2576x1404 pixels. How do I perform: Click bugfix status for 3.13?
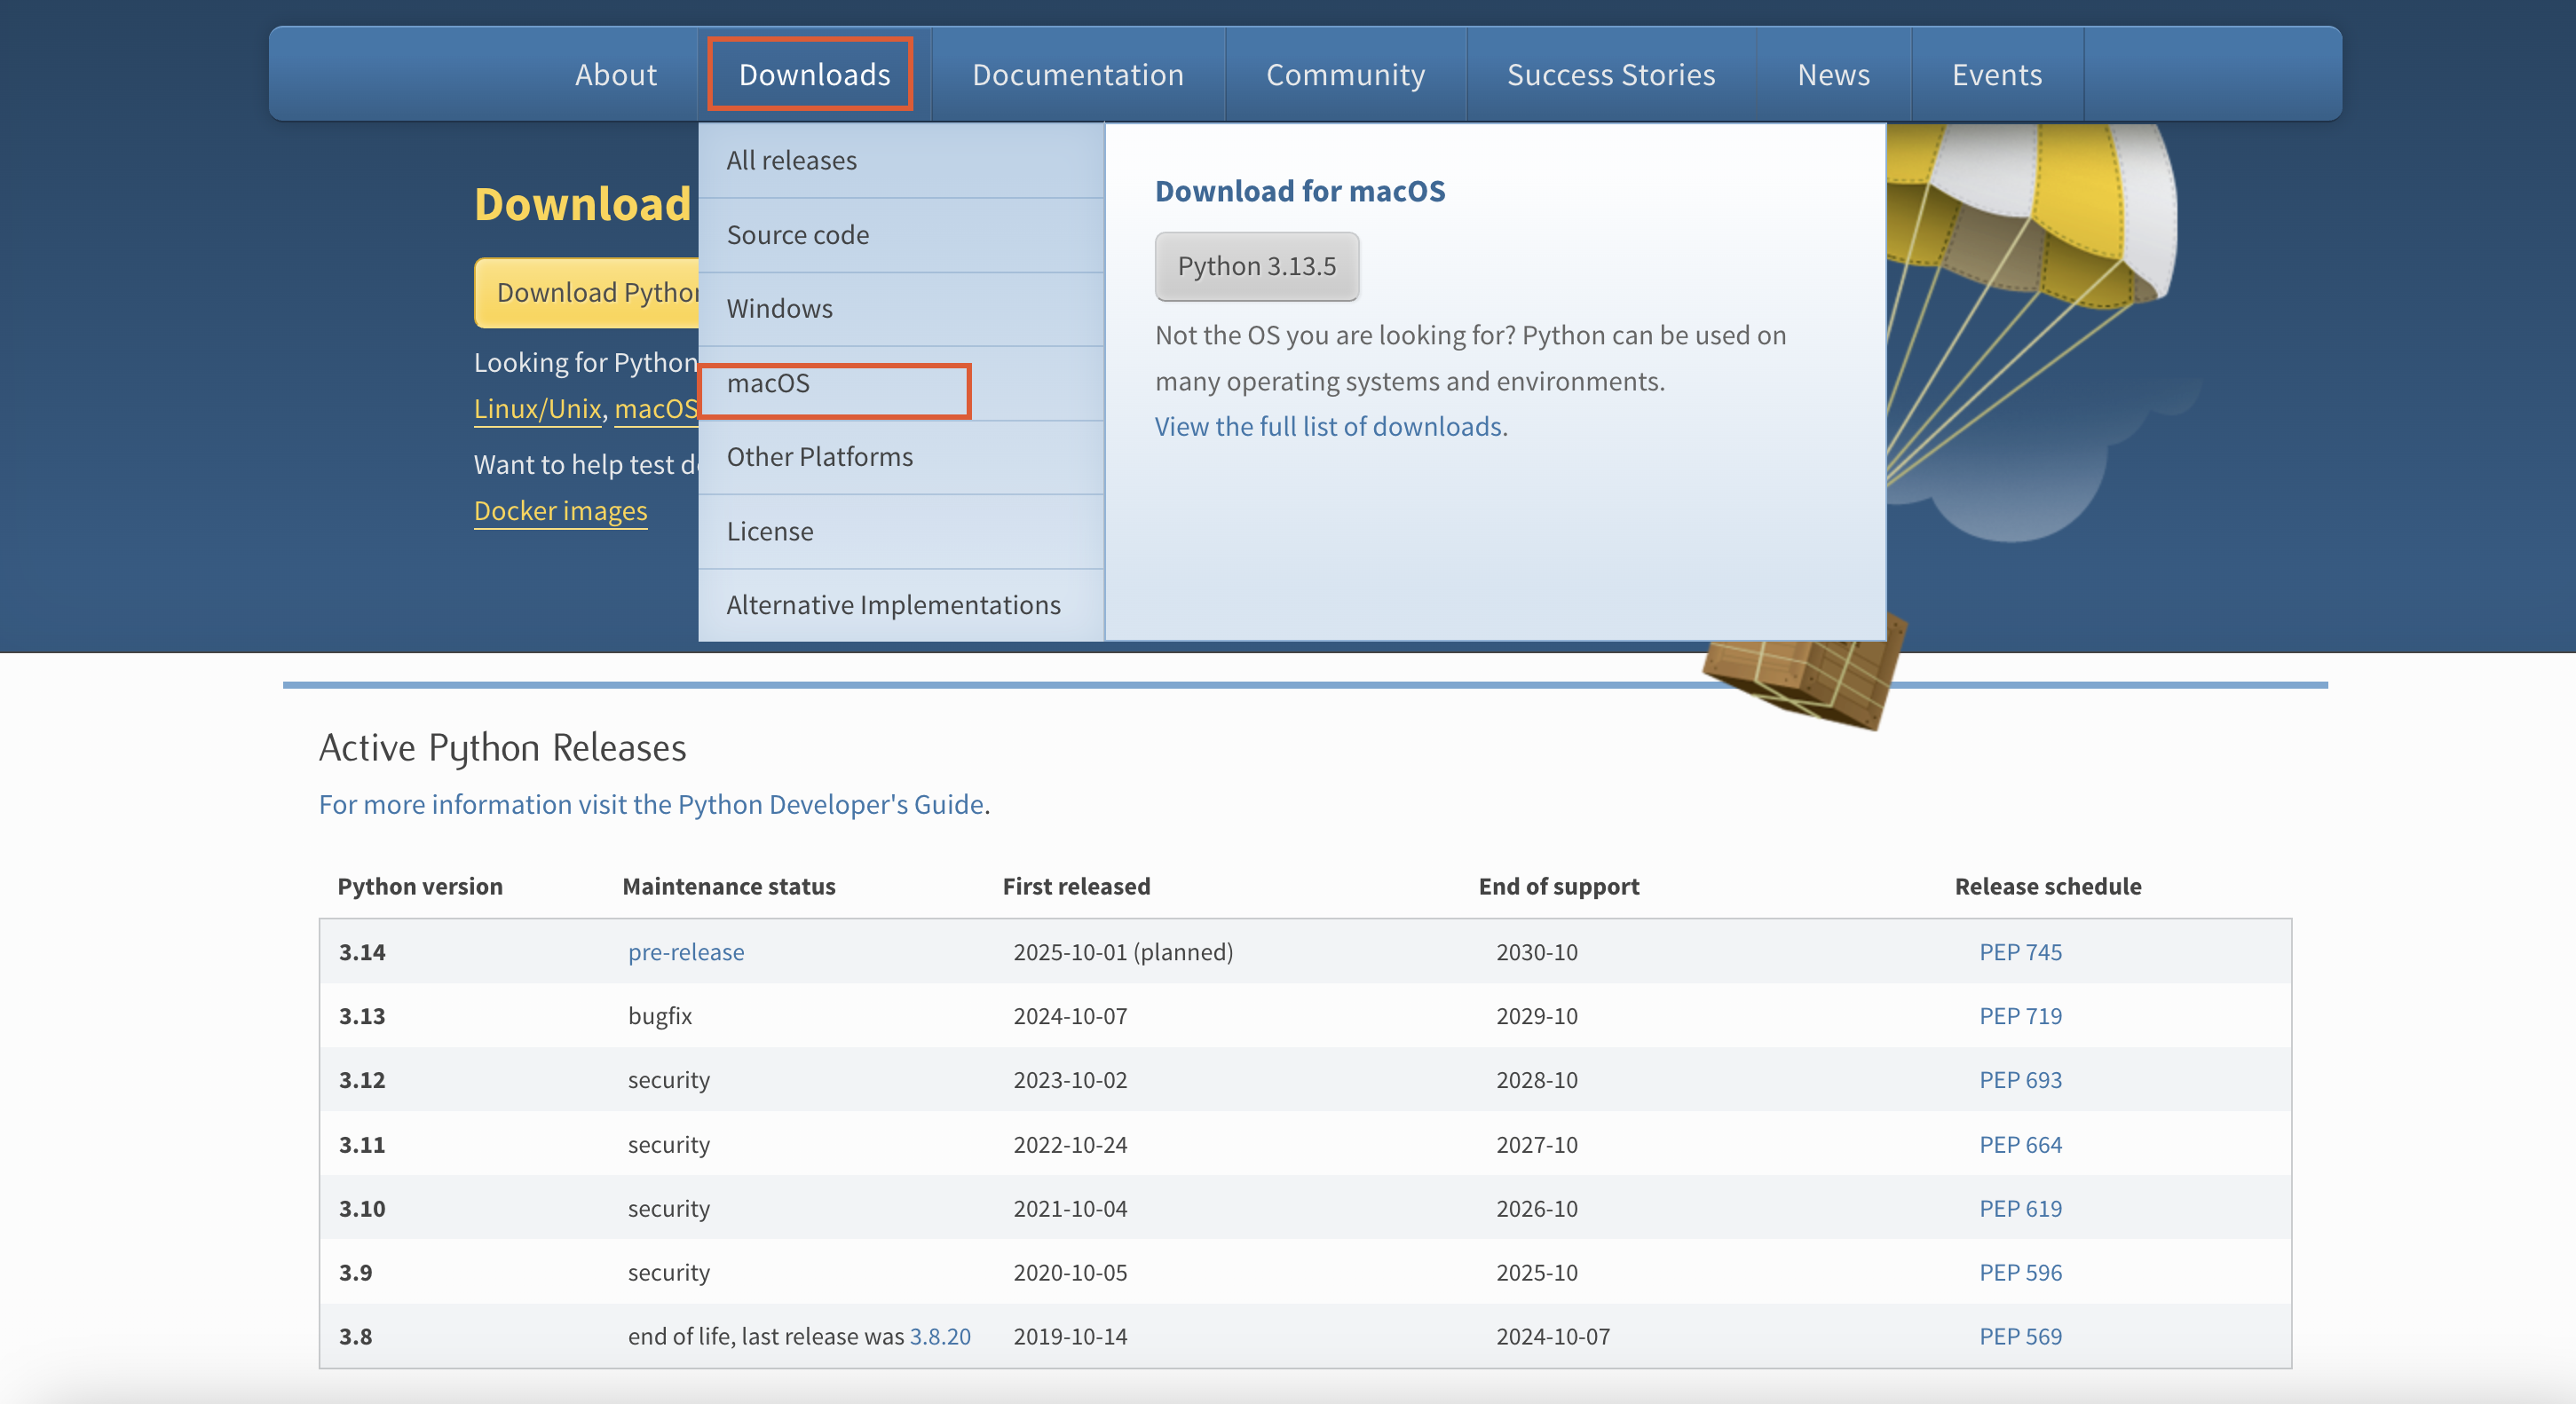pos(660,1016)
